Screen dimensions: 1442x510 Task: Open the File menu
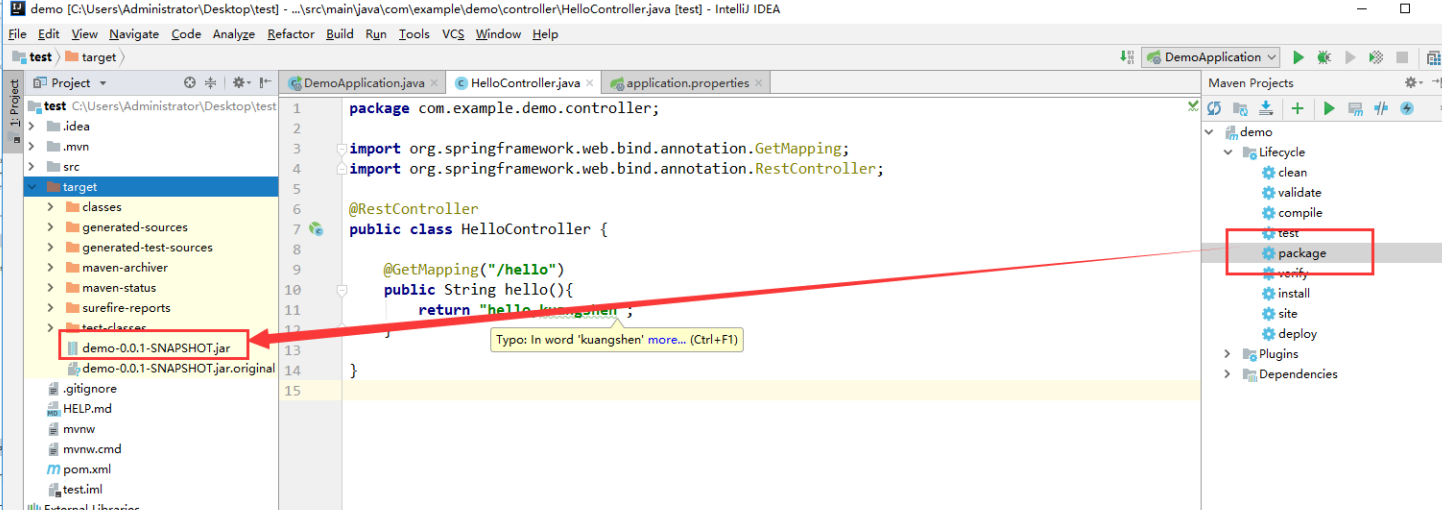click(x=17, y=34)
